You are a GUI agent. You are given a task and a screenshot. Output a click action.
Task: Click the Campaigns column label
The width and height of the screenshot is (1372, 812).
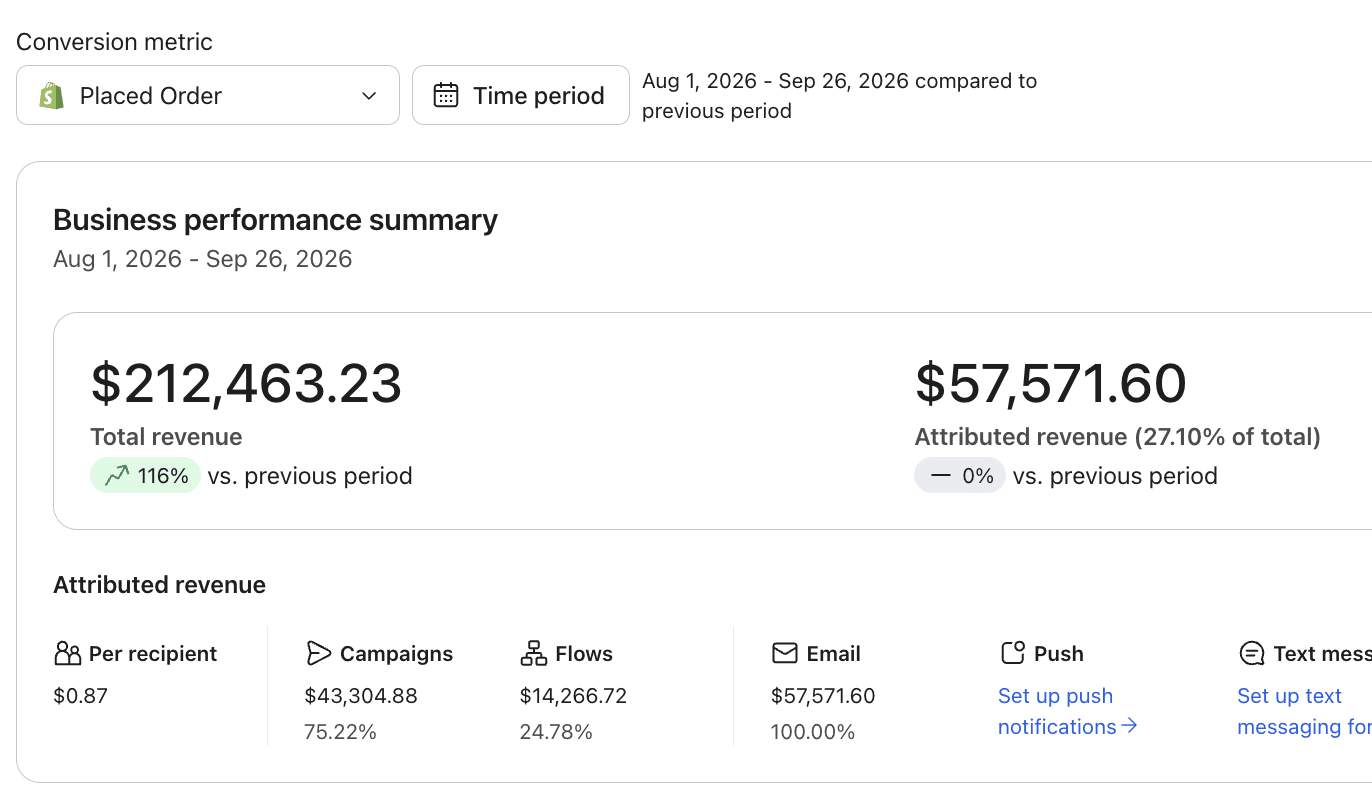point(396,654)
